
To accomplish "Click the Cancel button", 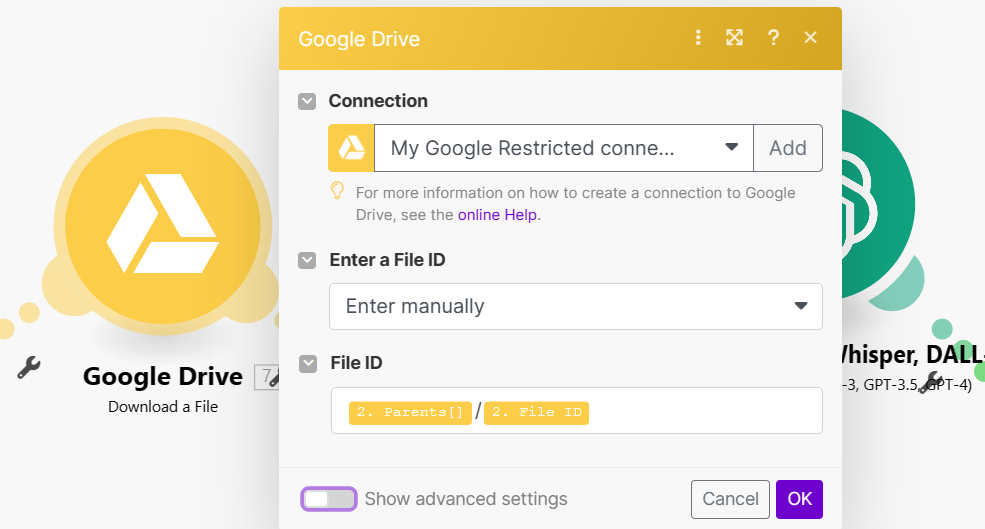I will [730, 499].
